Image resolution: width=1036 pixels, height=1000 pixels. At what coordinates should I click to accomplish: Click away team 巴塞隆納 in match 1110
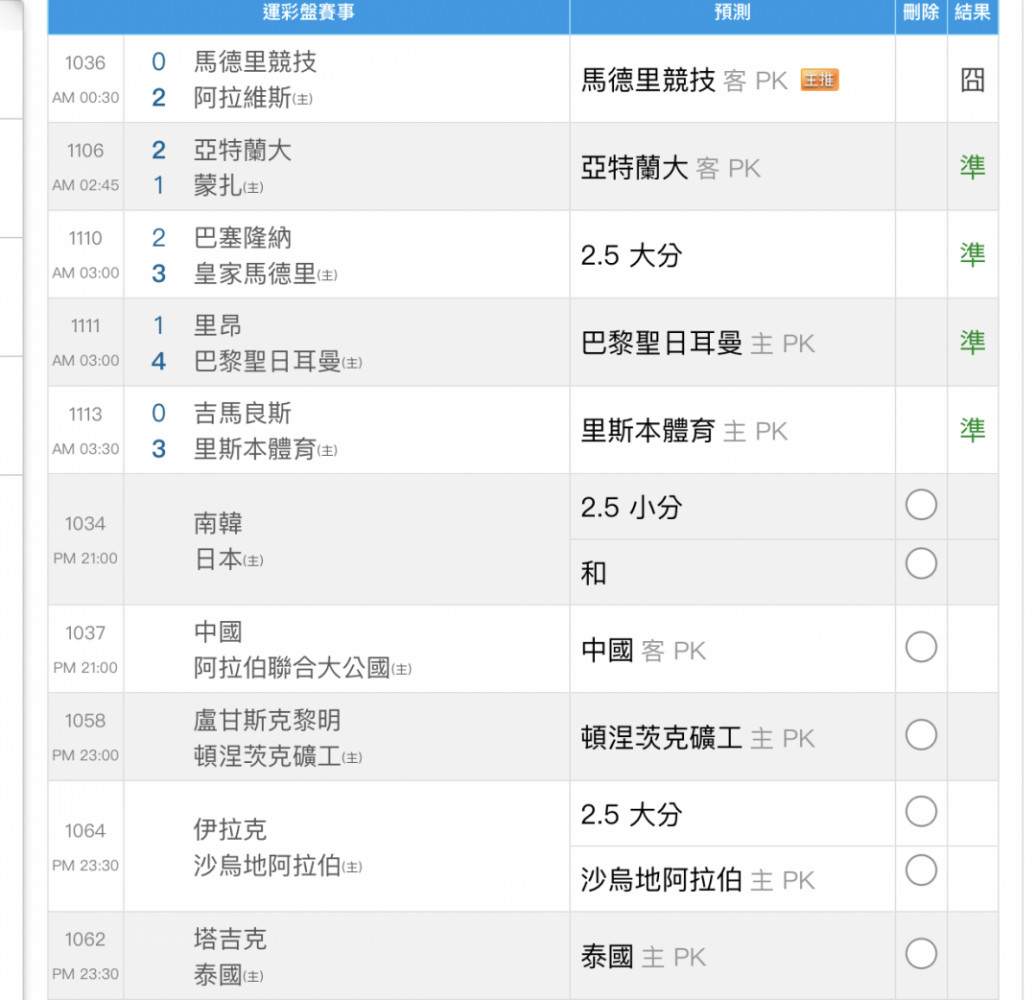tap(242, 238)
